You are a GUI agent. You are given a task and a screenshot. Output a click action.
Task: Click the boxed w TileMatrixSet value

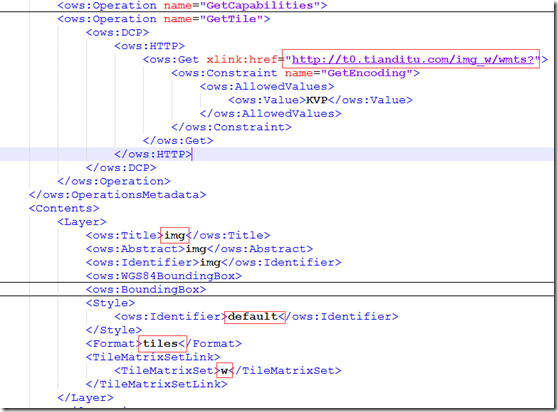[x=224, y=370]
